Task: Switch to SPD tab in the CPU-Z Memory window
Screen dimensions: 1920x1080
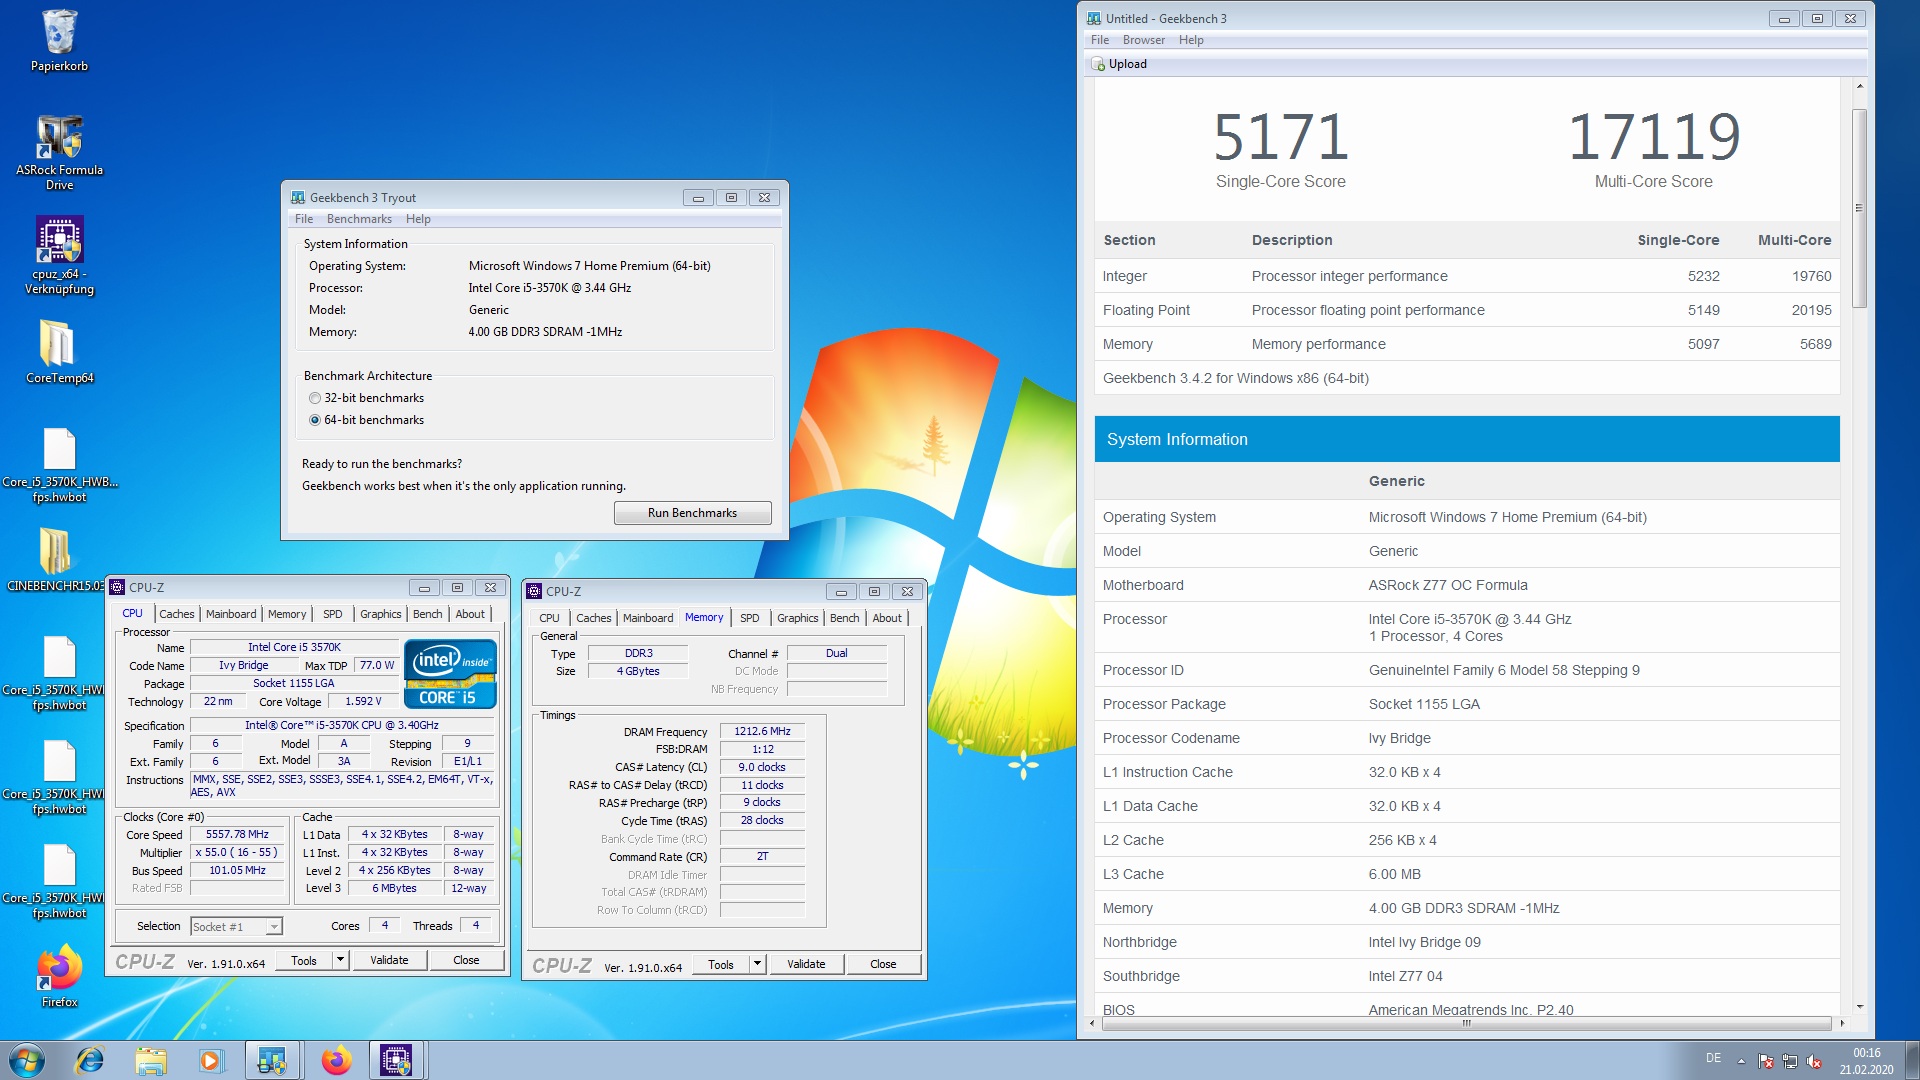Action: 750,618
